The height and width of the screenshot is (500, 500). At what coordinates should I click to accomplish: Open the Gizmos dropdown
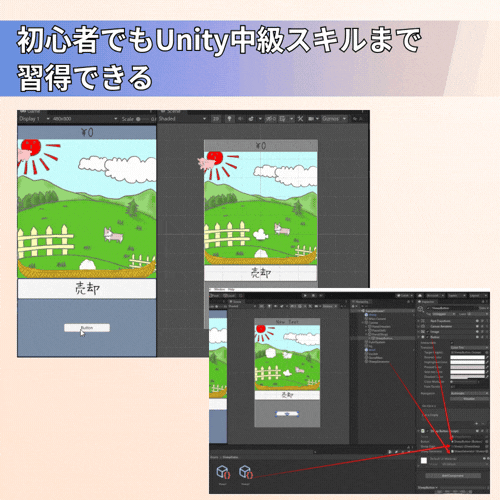pos(334,119)
